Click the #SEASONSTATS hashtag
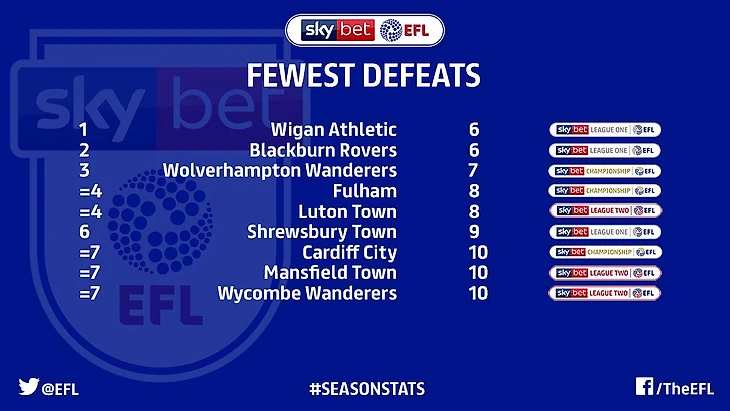This screenshot has height=411, width=730. point(364,387)
